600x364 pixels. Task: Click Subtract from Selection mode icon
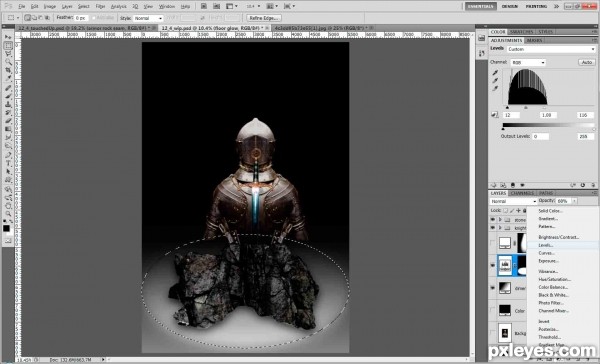41,18
